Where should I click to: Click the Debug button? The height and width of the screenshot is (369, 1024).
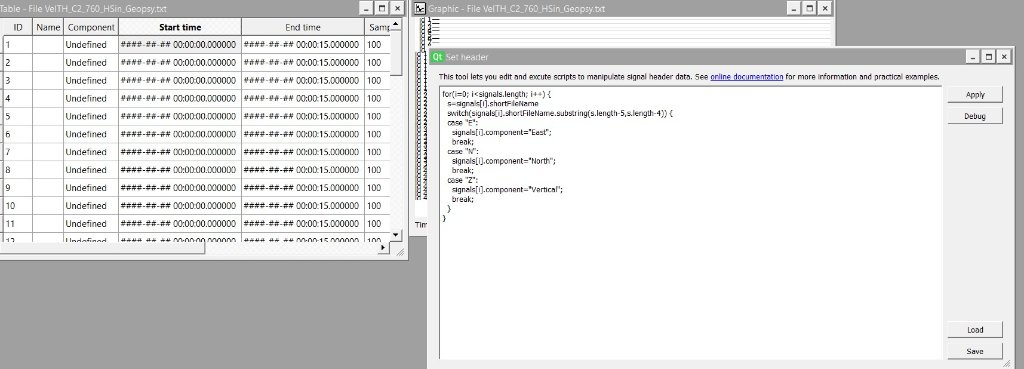[x=975, y=116]
